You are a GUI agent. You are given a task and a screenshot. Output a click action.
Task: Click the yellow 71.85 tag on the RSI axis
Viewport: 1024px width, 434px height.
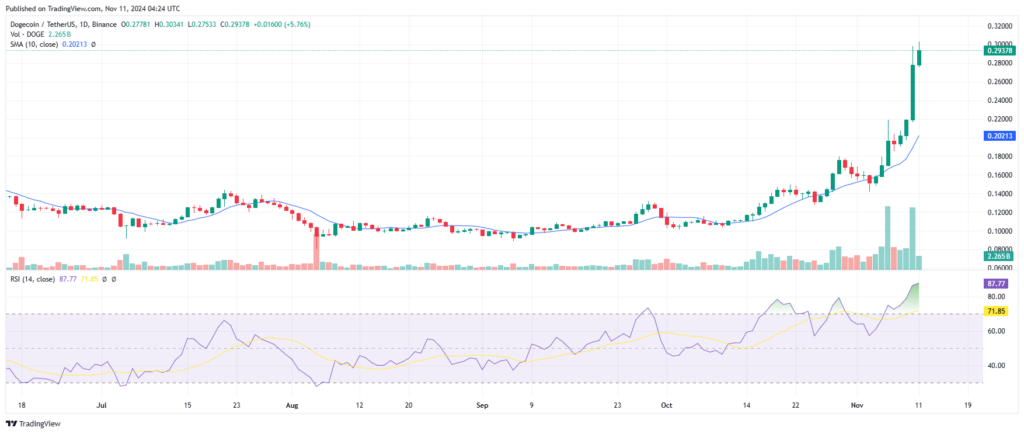click(996, 312)
